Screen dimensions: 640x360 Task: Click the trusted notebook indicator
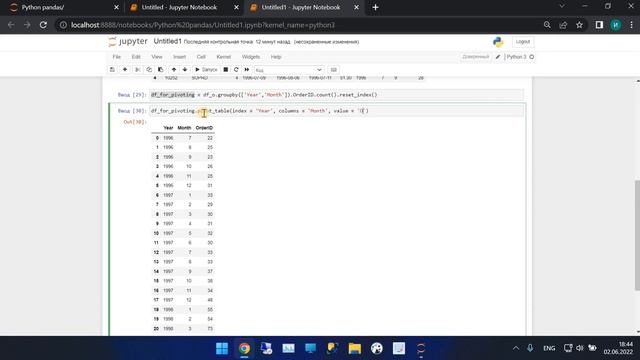tap(476, 57)
